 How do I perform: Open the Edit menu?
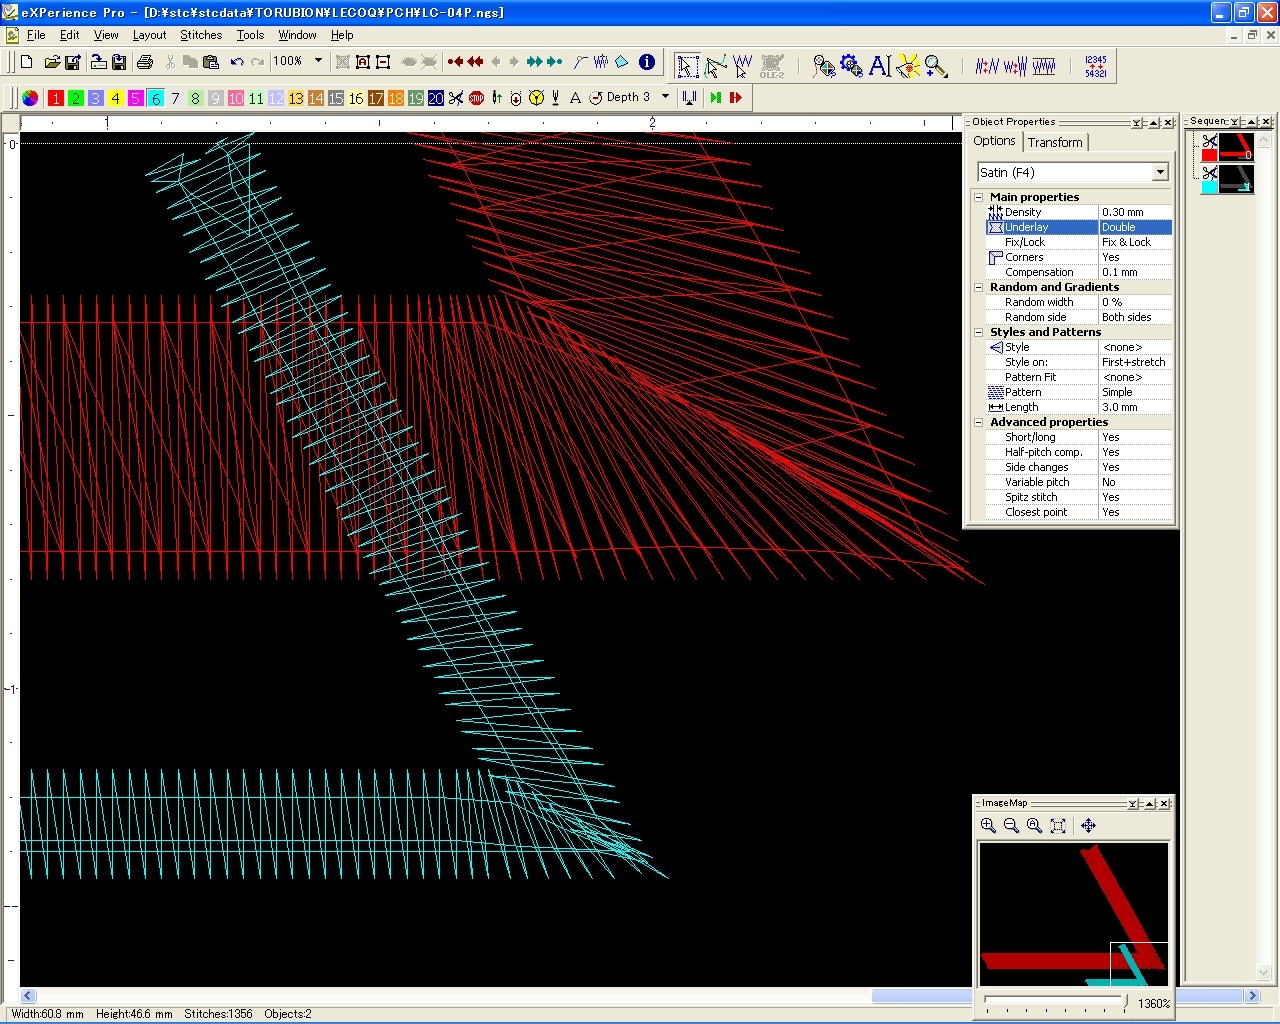[69, 35]
